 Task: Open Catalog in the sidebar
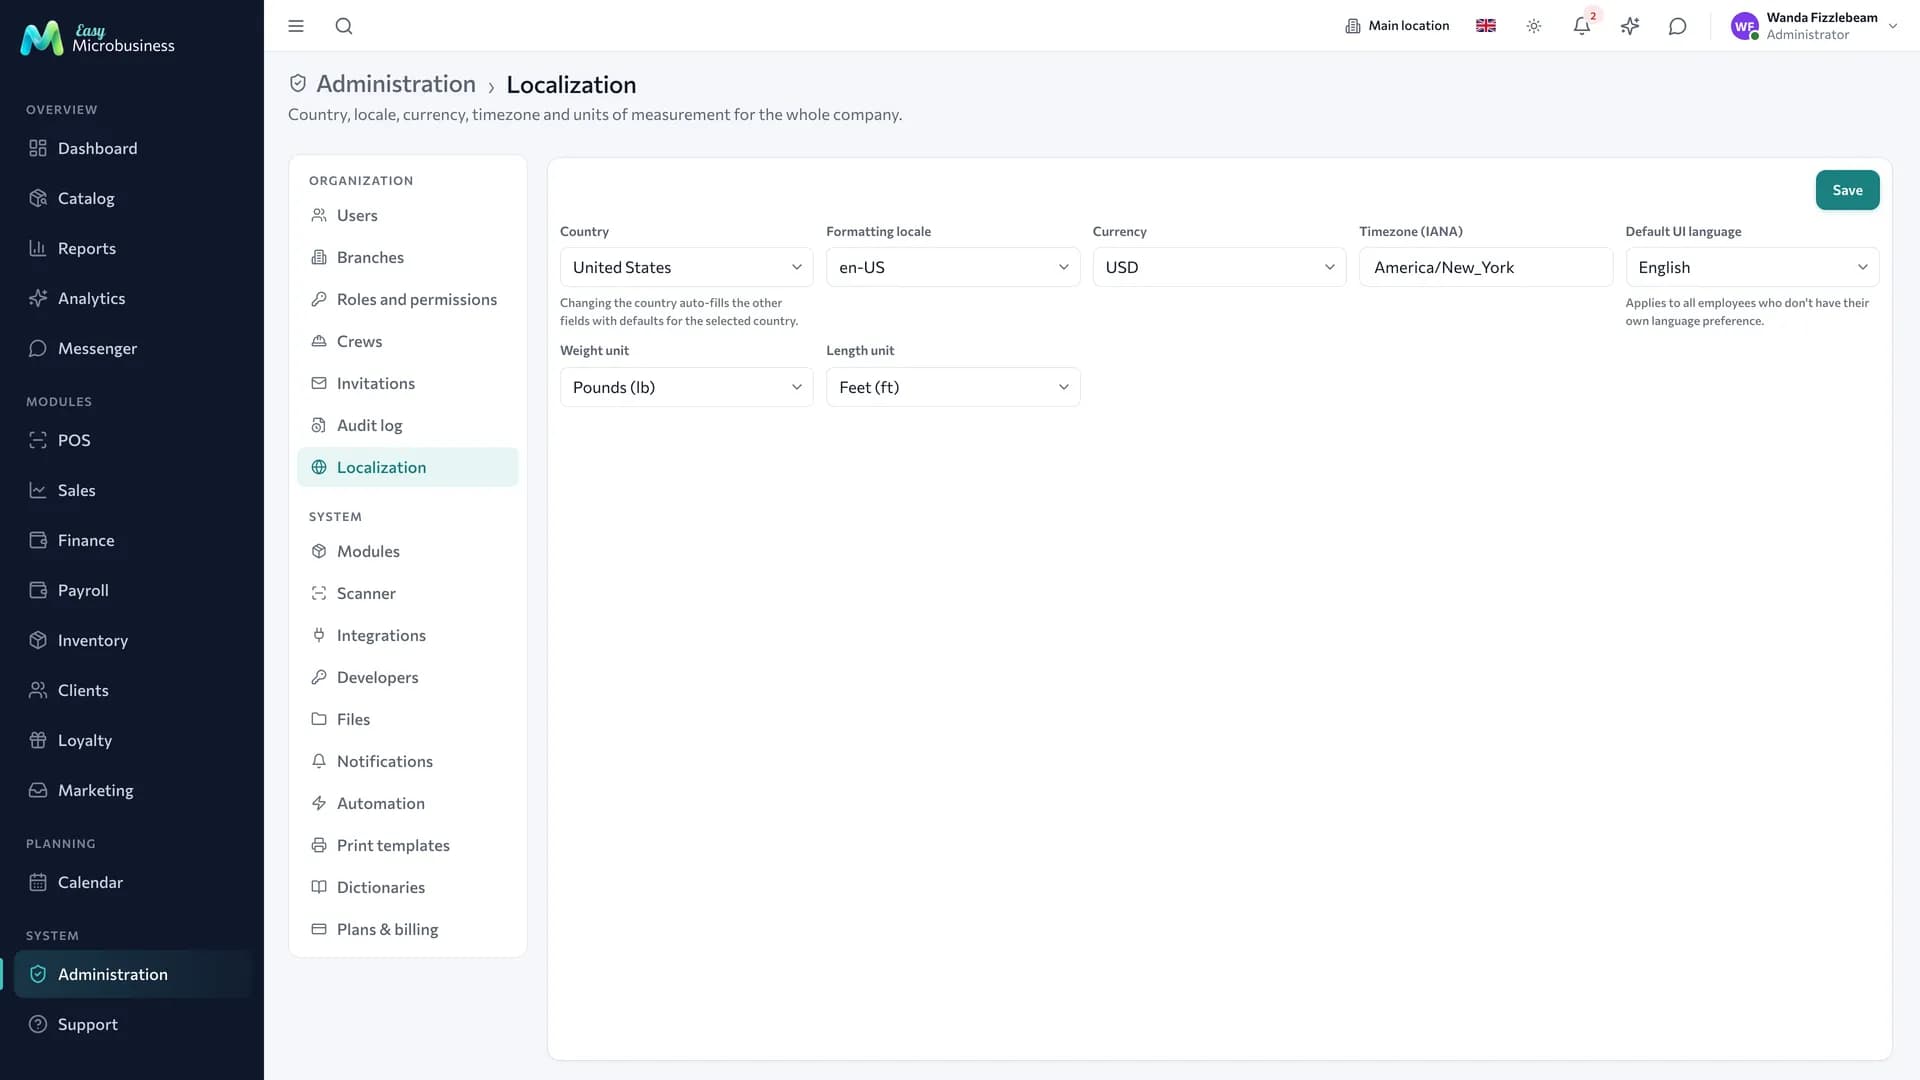pos(132,198)
